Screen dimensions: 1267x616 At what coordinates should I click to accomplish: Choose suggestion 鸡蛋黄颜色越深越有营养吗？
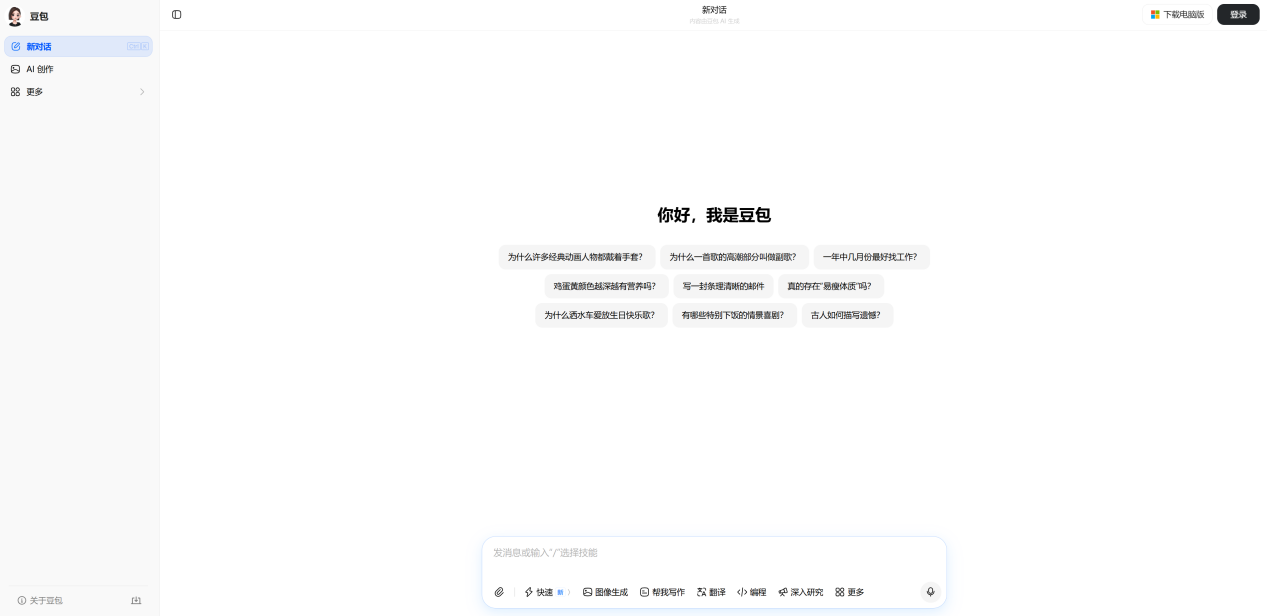pyautogui.click(x=606, y=286)
